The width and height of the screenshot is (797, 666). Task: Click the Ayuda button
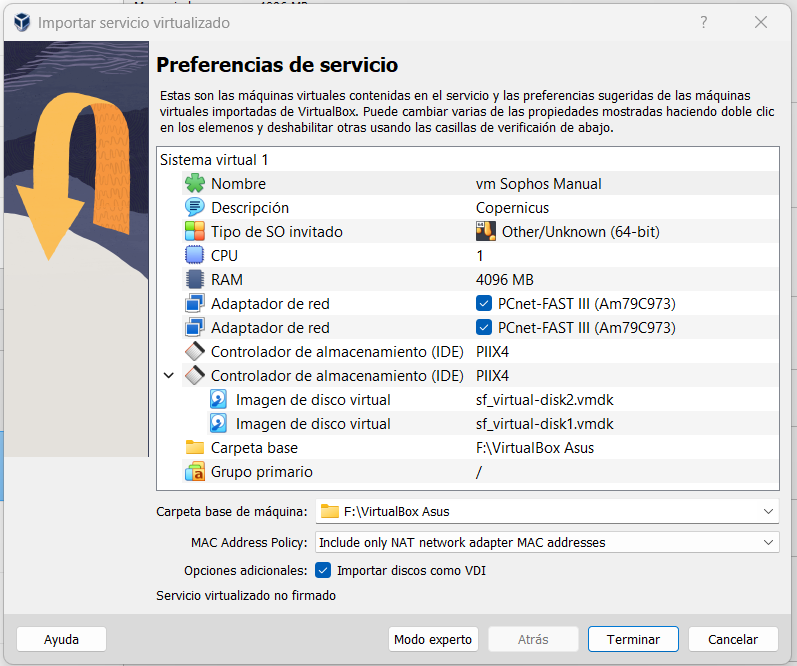point(61,640)
